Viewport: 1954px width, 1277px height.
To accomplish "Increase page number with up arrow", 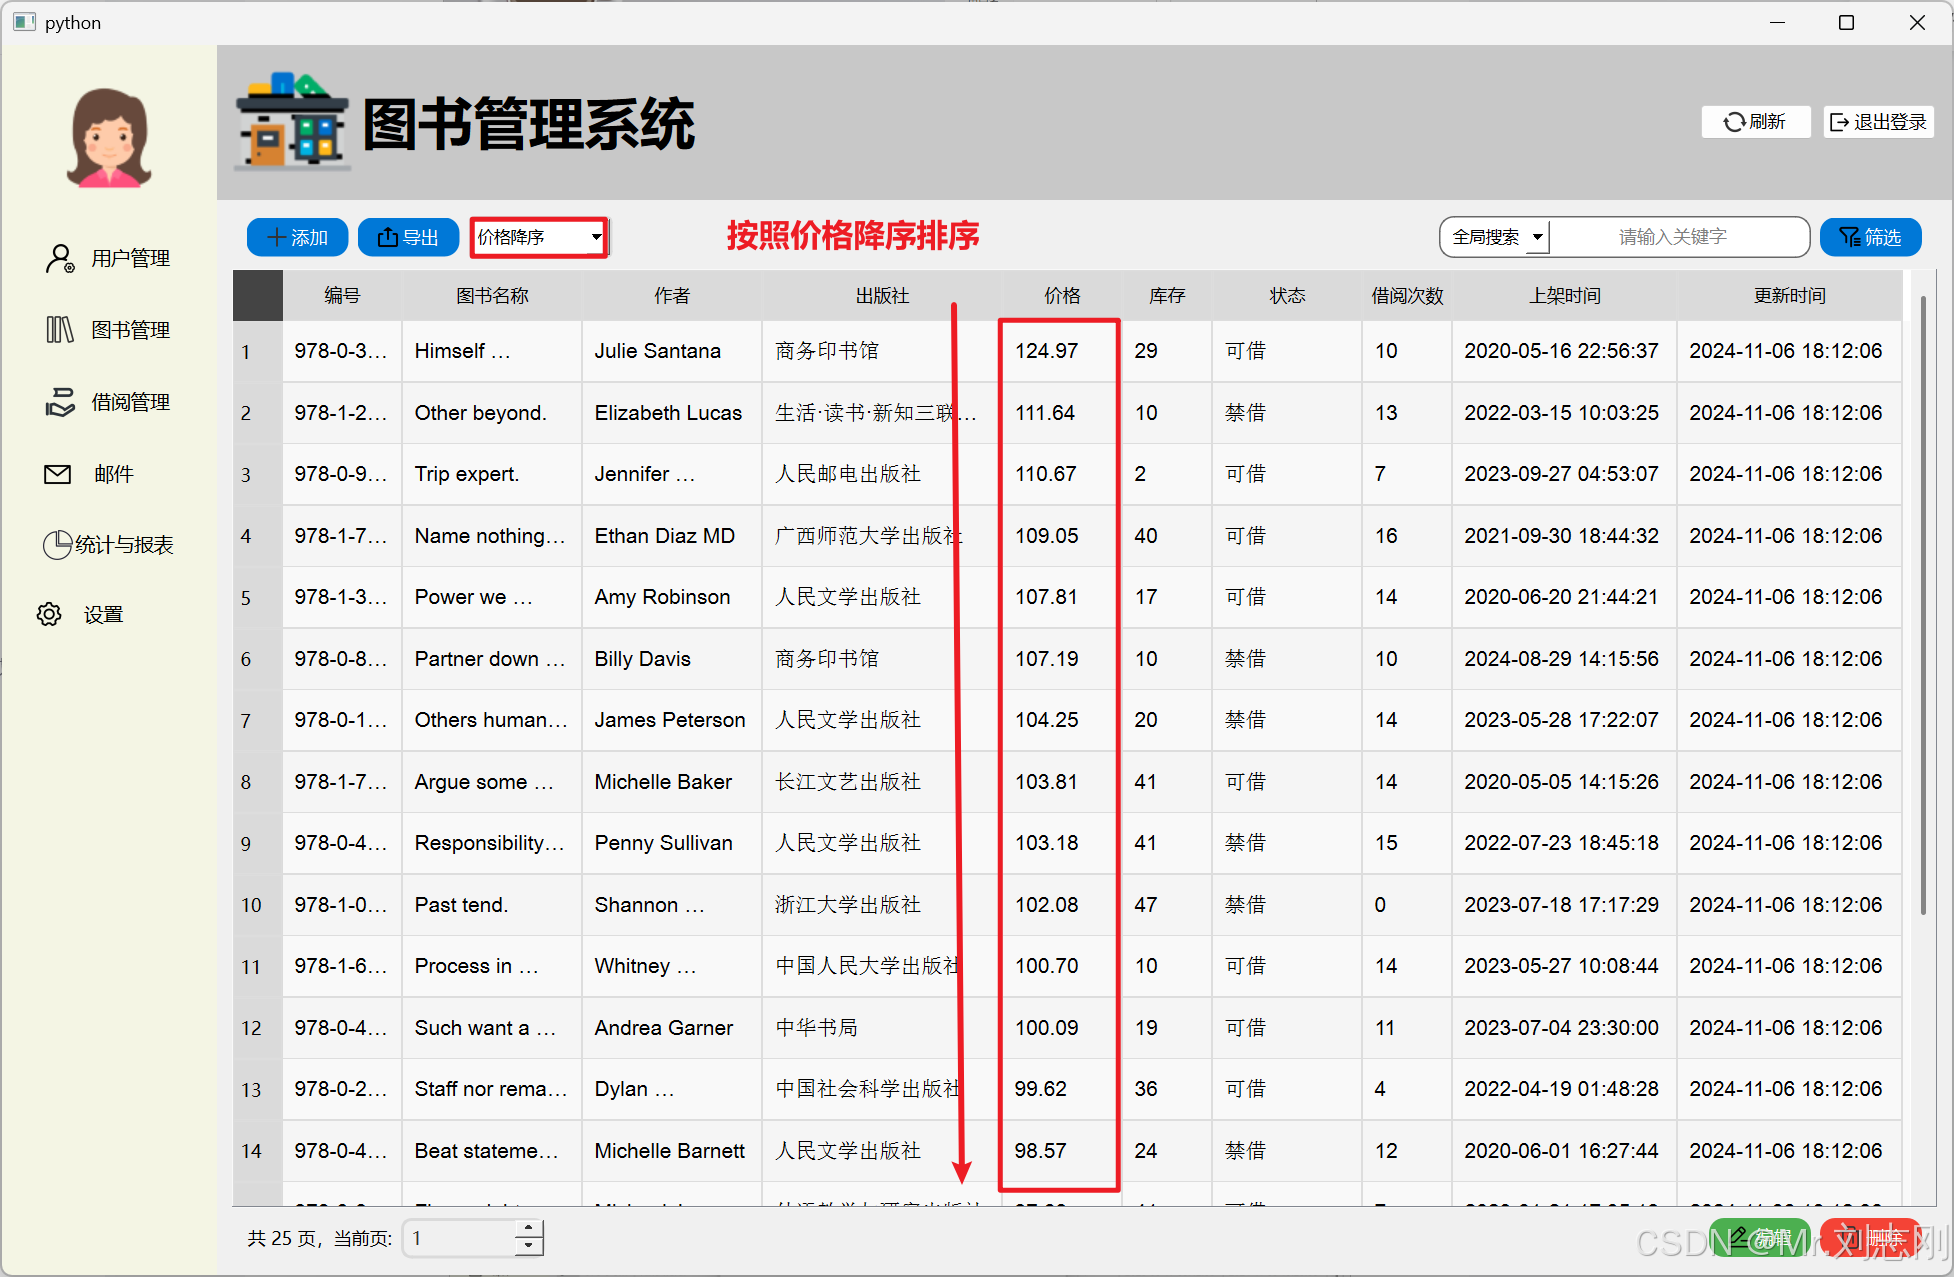I will coord(529,1228).
